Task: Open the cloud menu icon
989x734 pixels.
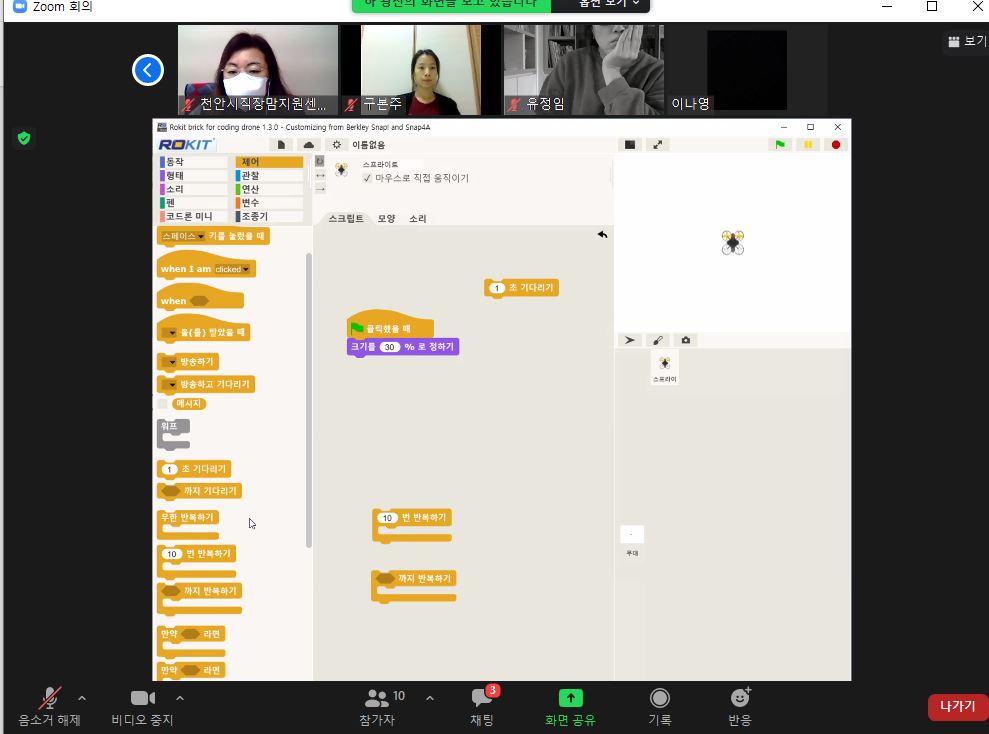Action: pyautogui.click(x=309, y=145)
